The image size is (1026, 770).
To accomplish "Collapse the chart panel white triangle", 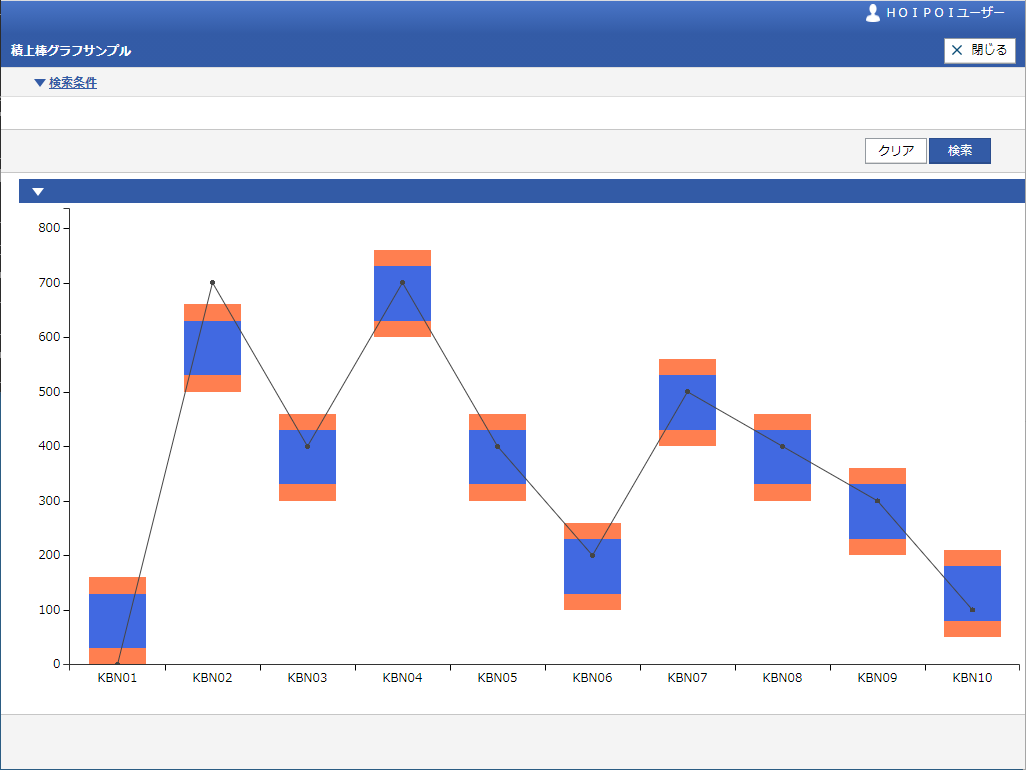I will coord(38,192).
